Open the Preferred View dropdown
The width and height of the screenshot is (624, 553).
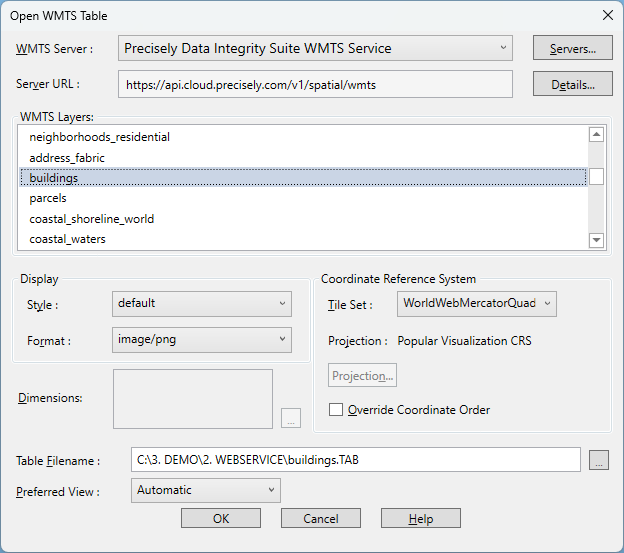[206, 490]
